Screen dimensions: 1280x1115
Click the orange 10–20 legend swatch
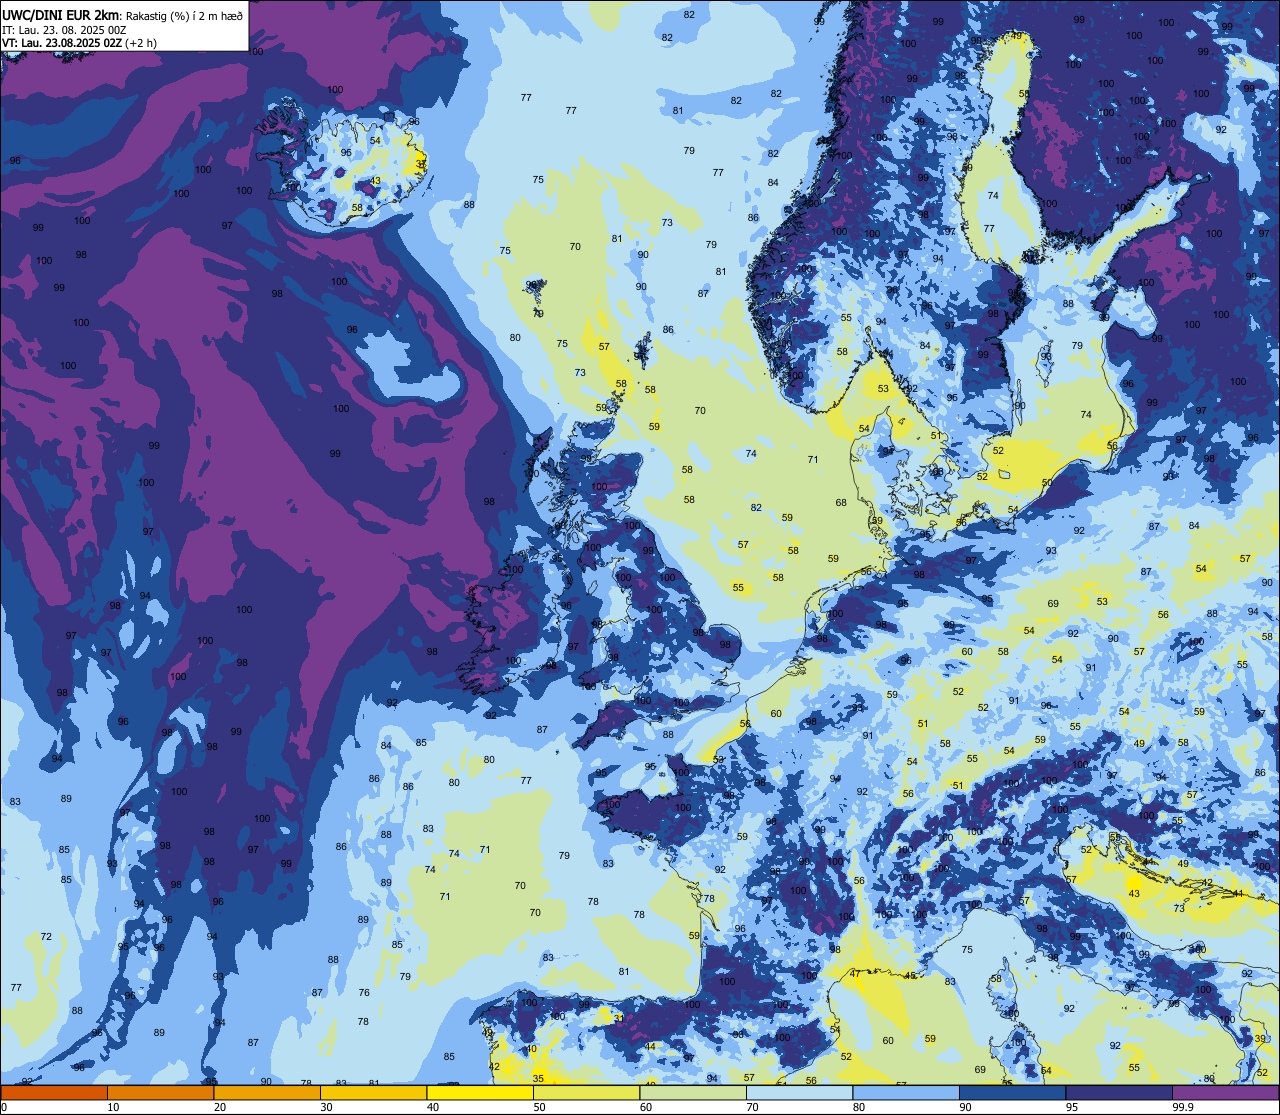[160, 1092]
